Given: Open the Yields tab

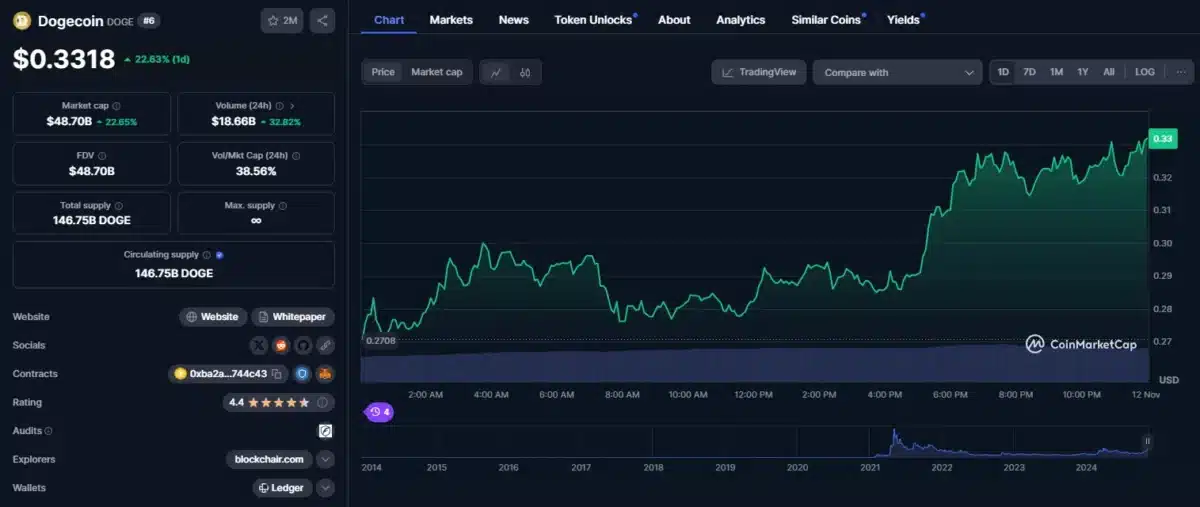Looking at the screenshot, I should pyautogui.click(x=903, y=20).
